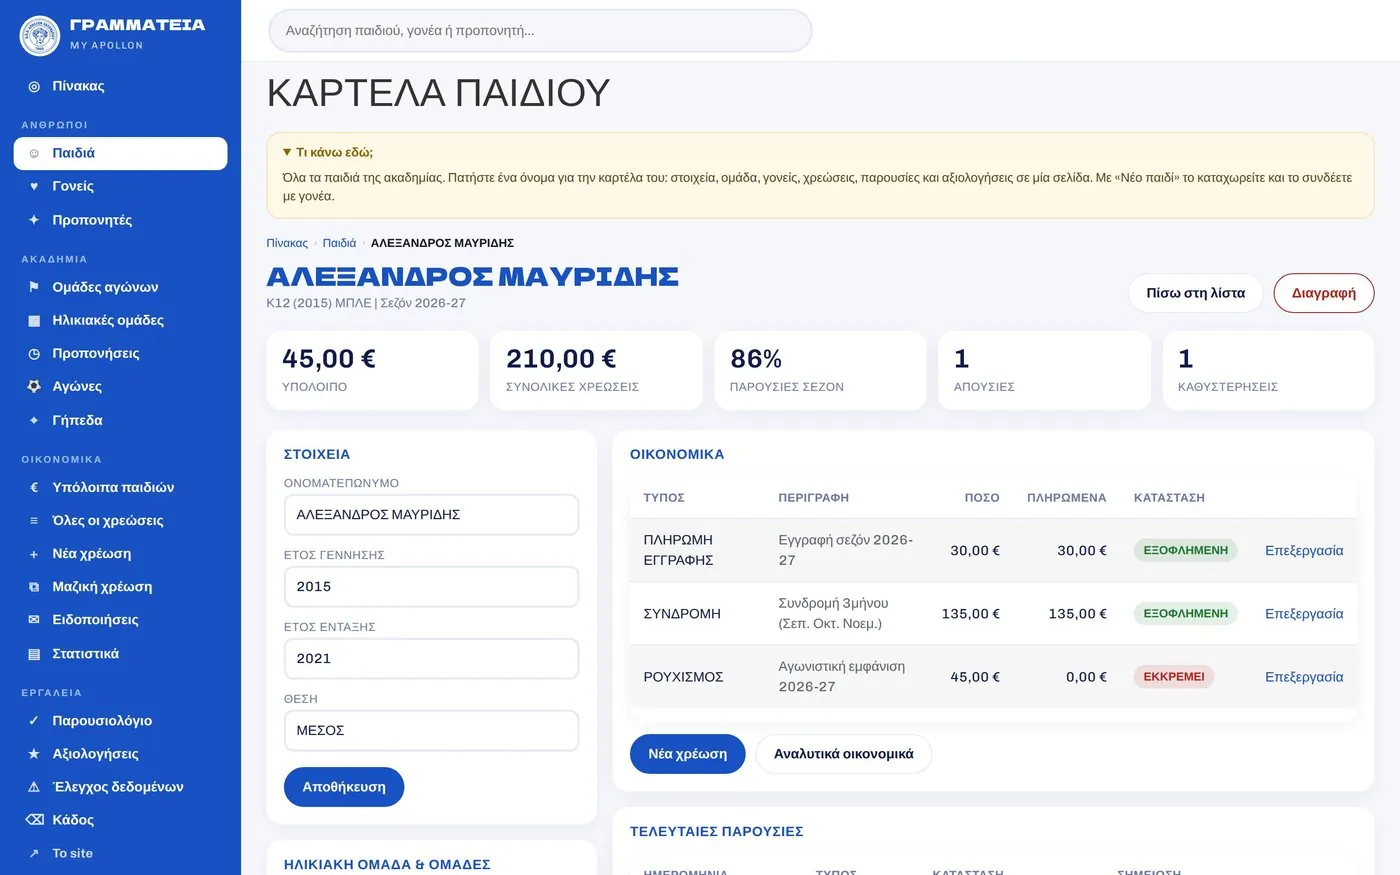Open Στατιστικά in the sidebar
1400x875 pixels.
click(120, 653)
